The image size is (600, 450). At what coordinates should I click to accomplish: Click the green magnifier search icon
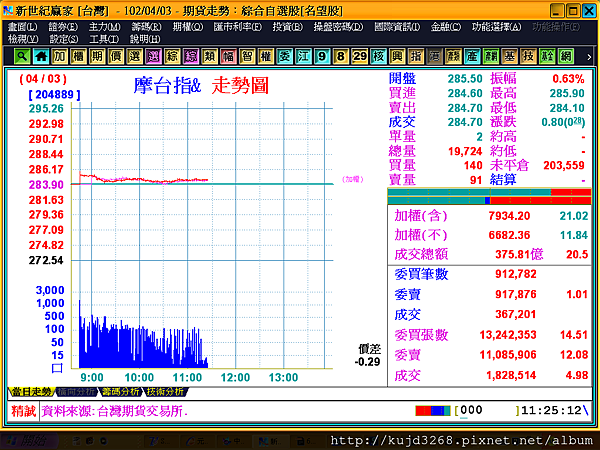pyautogui.click(x=23, y=57)
